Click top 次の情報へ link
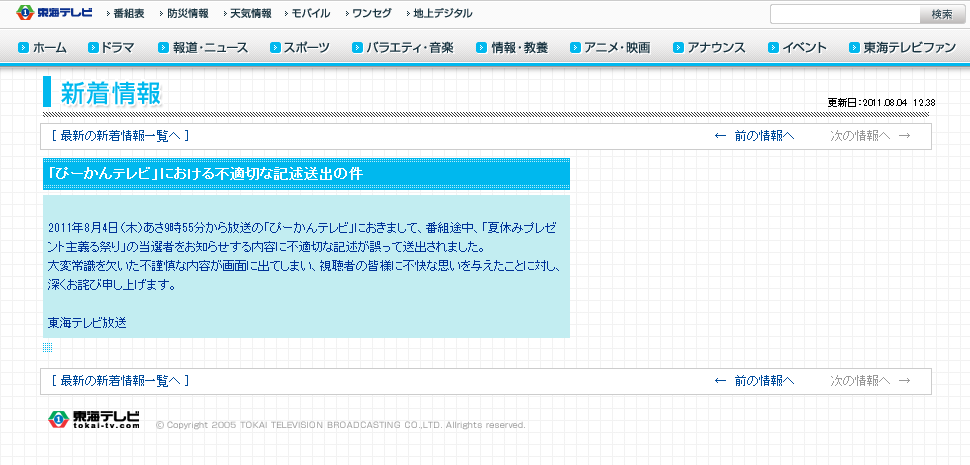Screen dimensions: 970x465 tap(870, 136)
